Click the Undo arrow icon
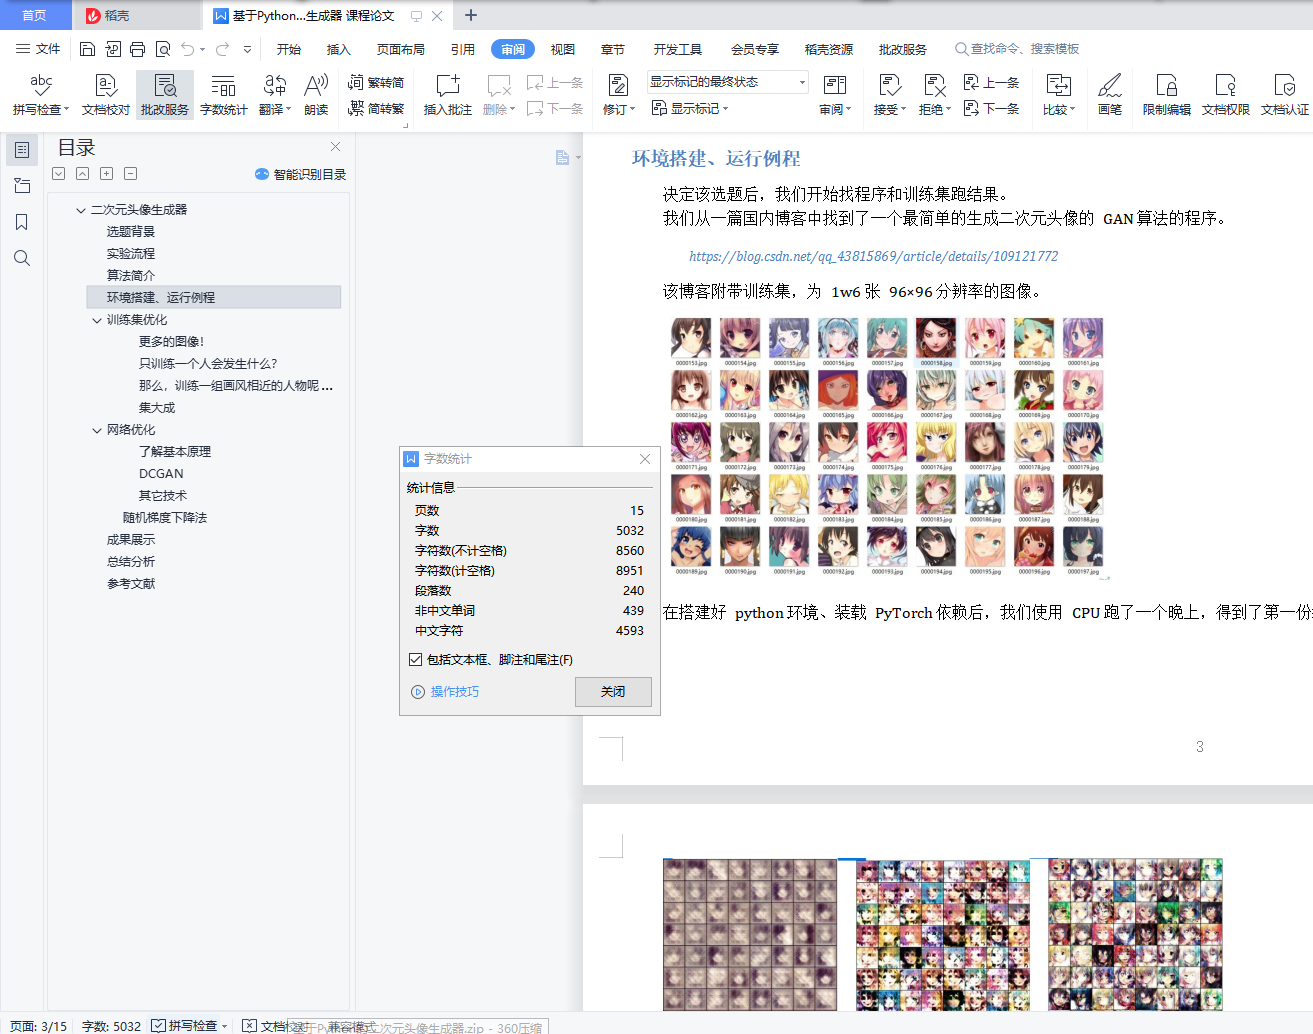Screen dimensions: 1313x1034 pos(187,49)
